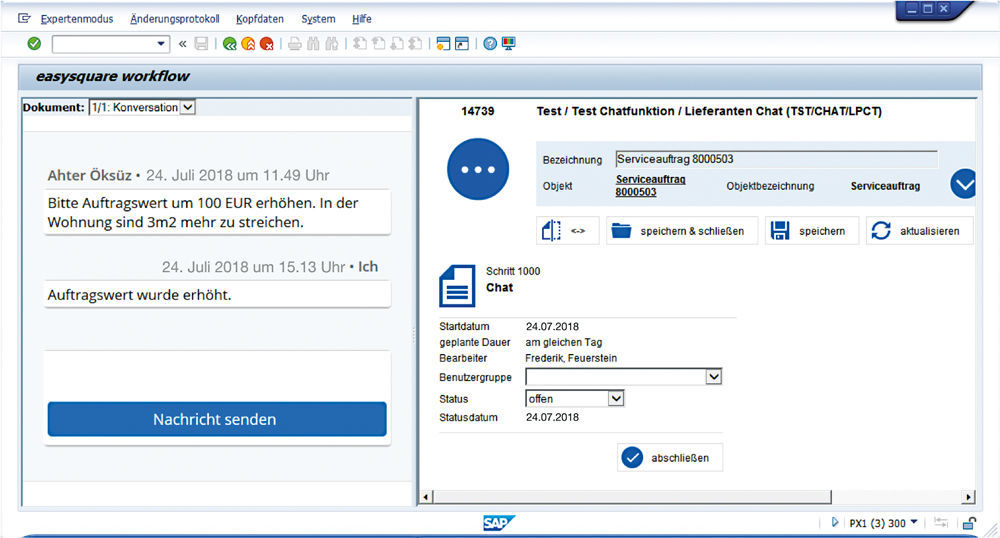
Task: Click the Customize Local Layout monitor icon
Action: (x=508, y=44)
